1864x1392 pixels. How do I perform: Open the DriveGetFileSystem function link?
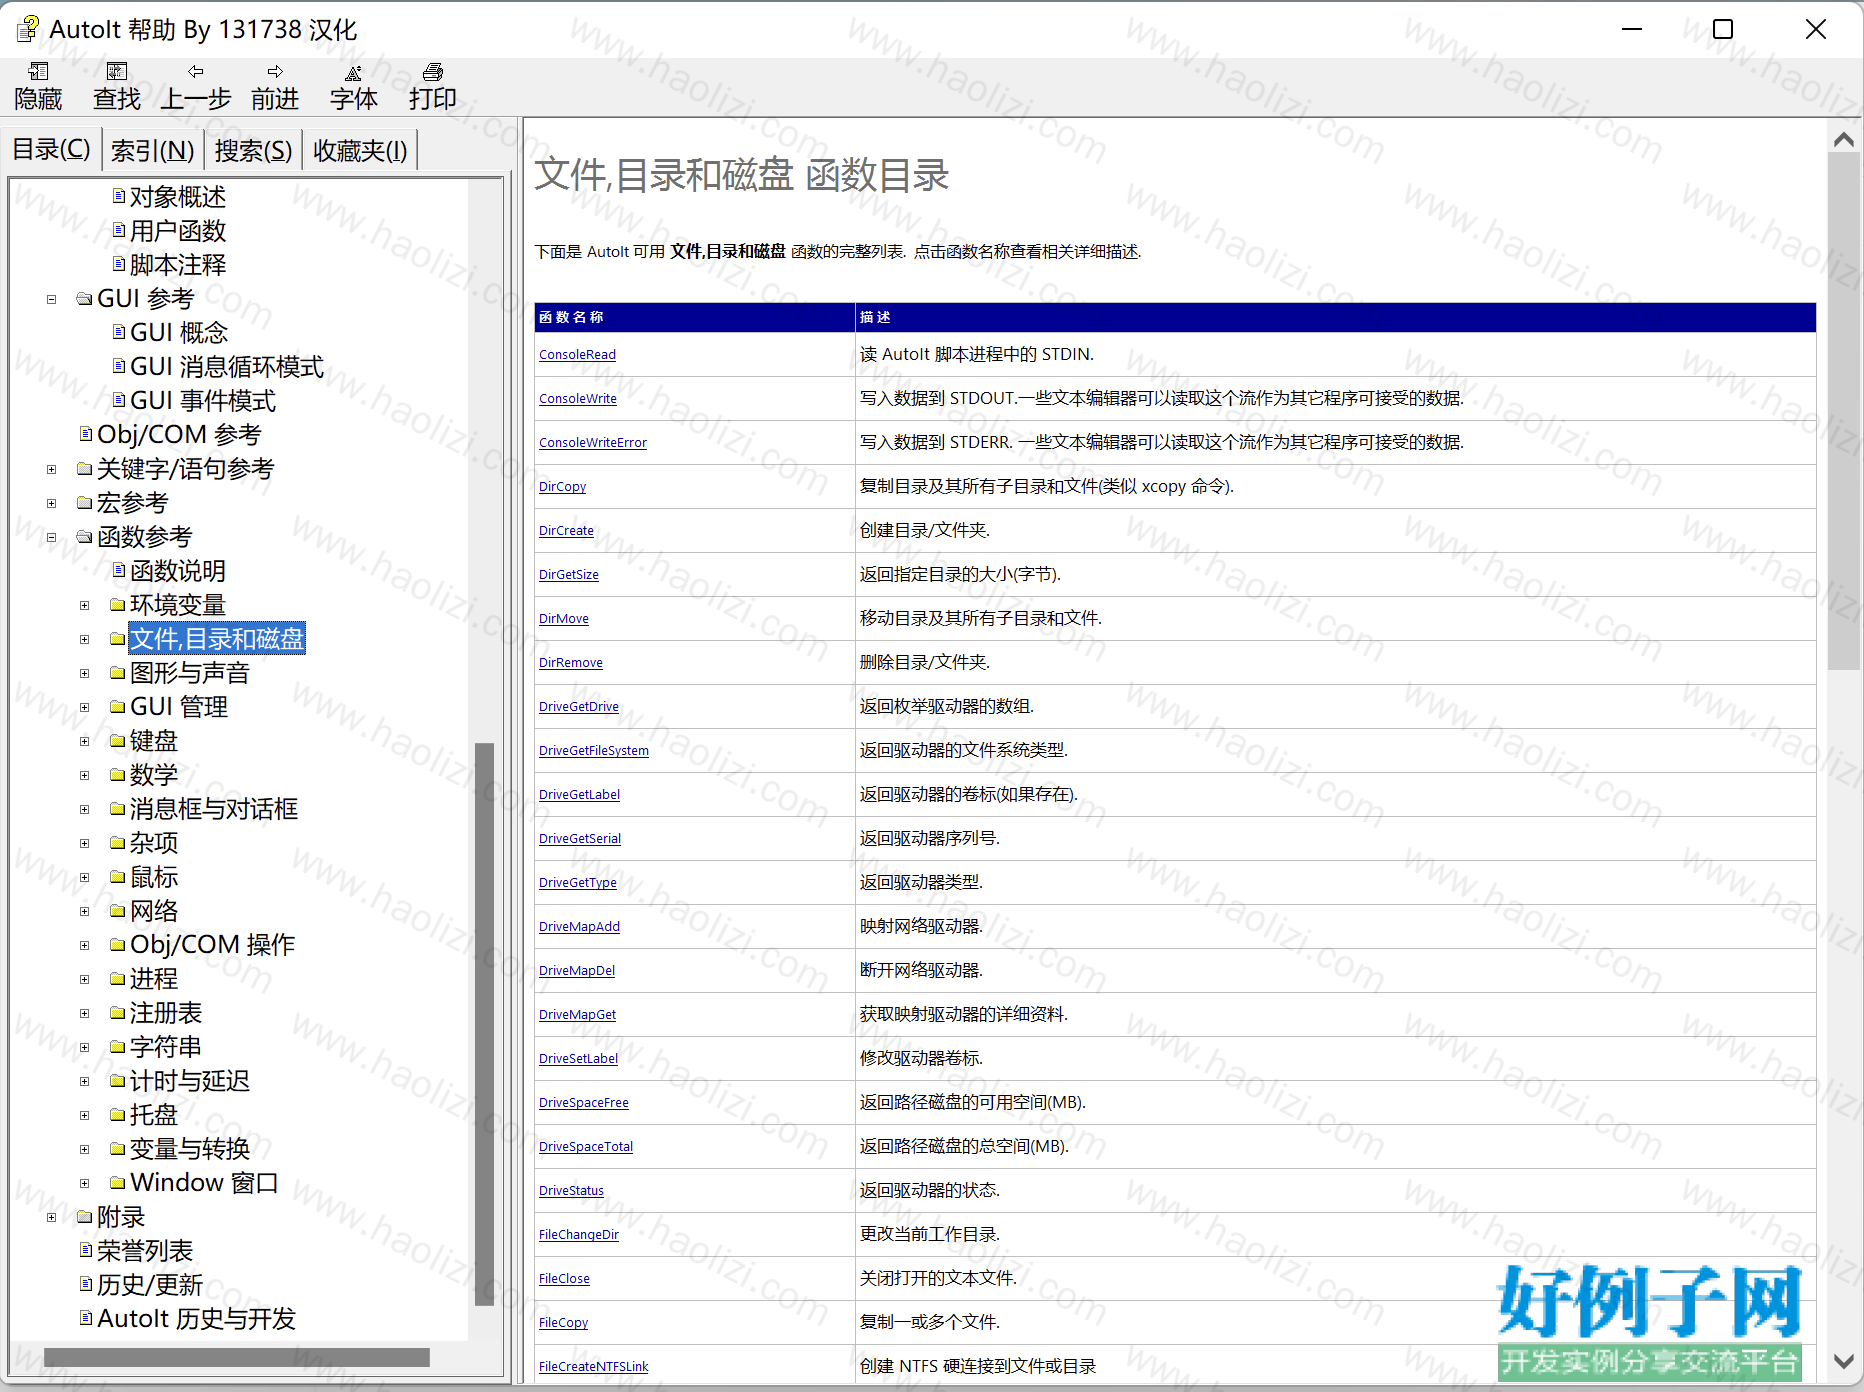[594, 750]
